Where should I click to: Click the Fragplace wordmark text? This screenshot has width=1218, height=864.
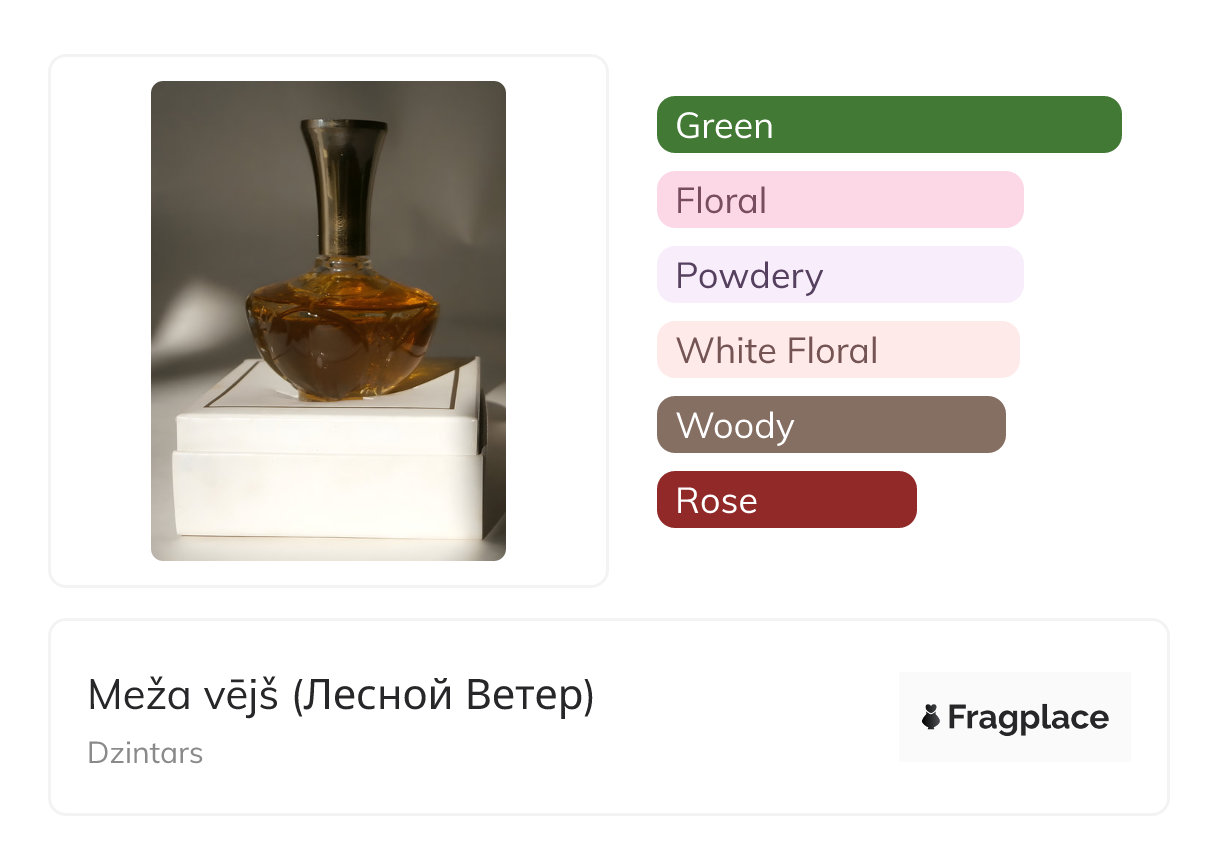click(x=1028, y=717)
